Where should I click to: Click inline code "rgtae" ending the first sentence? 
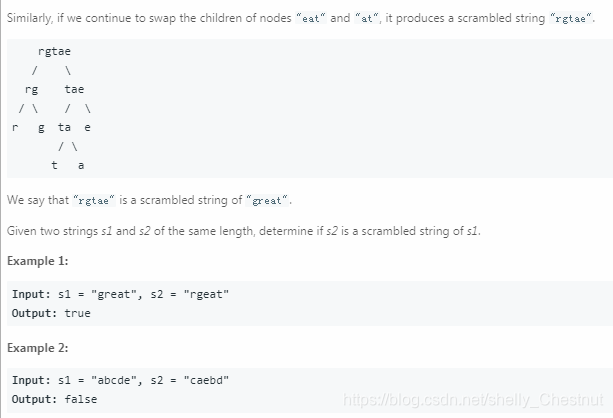click(x=571, y=18)
